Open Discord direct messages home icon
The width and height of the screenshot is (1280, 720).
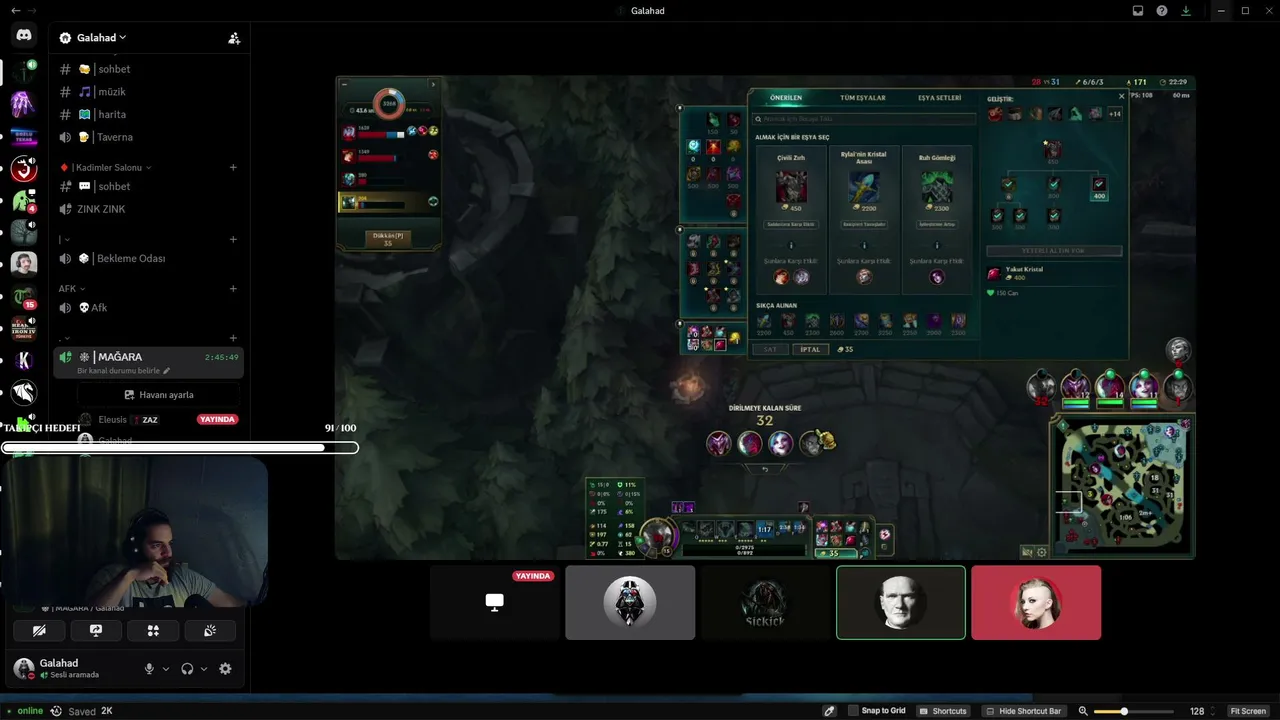(x=24, y=36)
